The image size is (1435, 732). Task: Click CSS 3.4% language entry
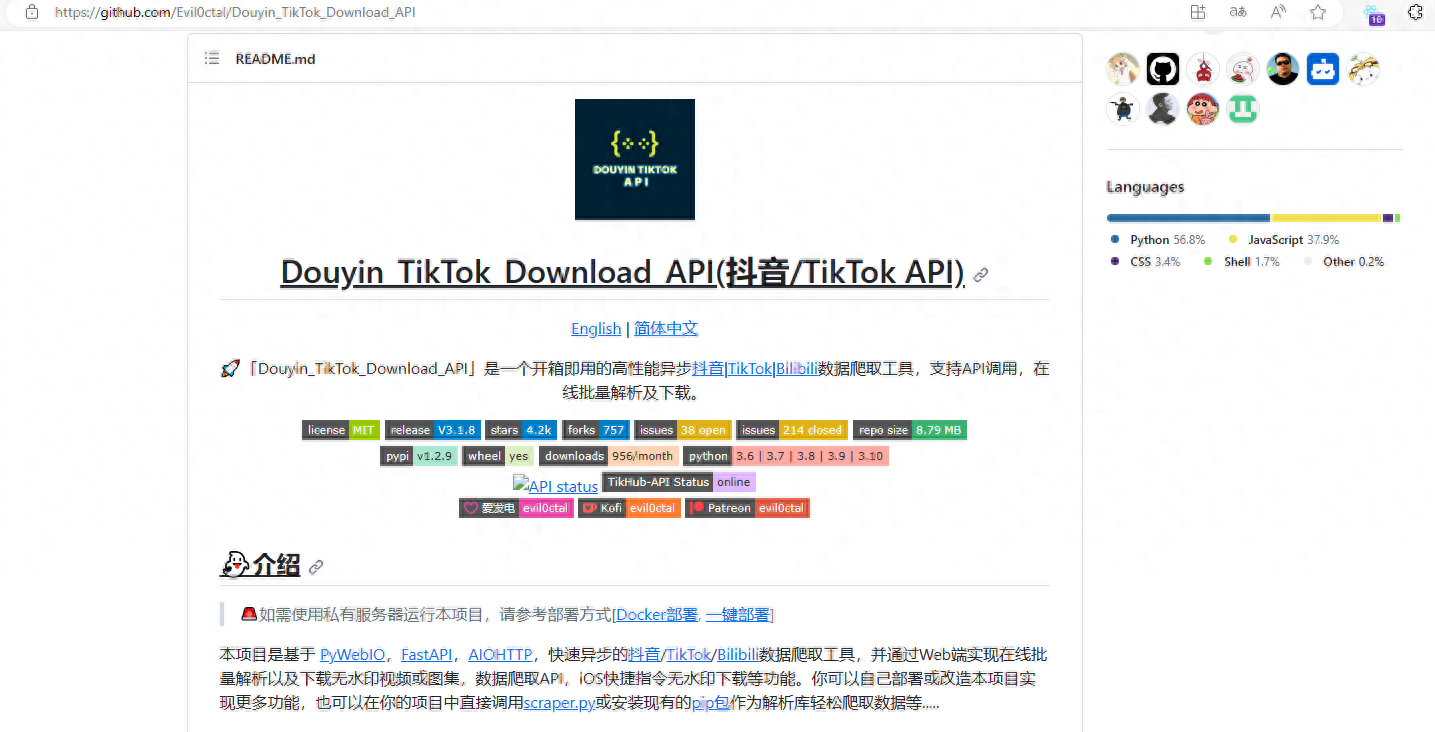1146,262
